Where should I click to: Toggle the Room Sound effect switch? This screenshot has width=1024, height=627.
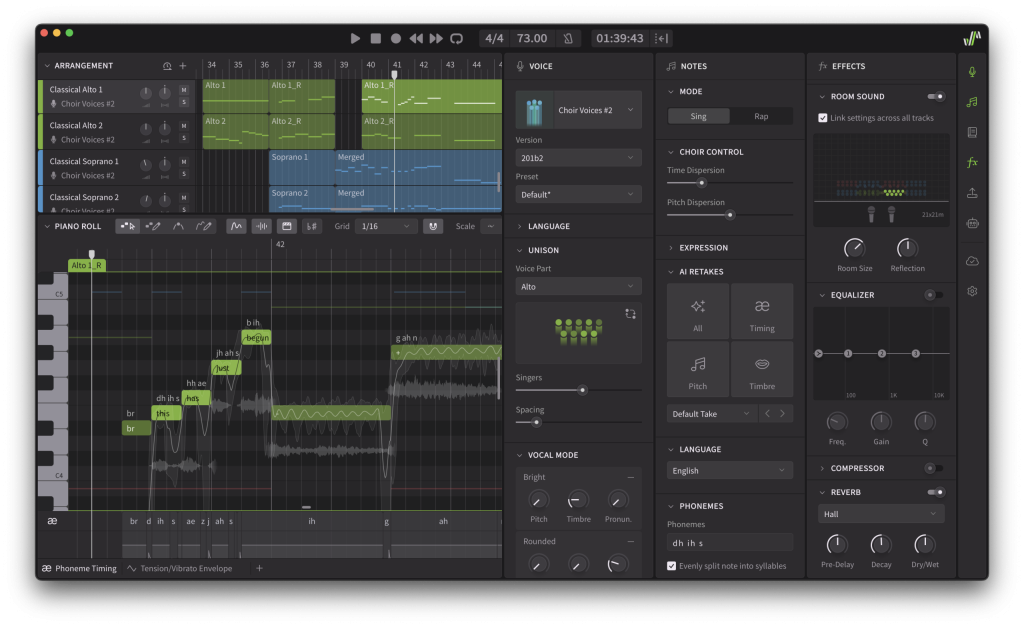[x=936, y=97]
